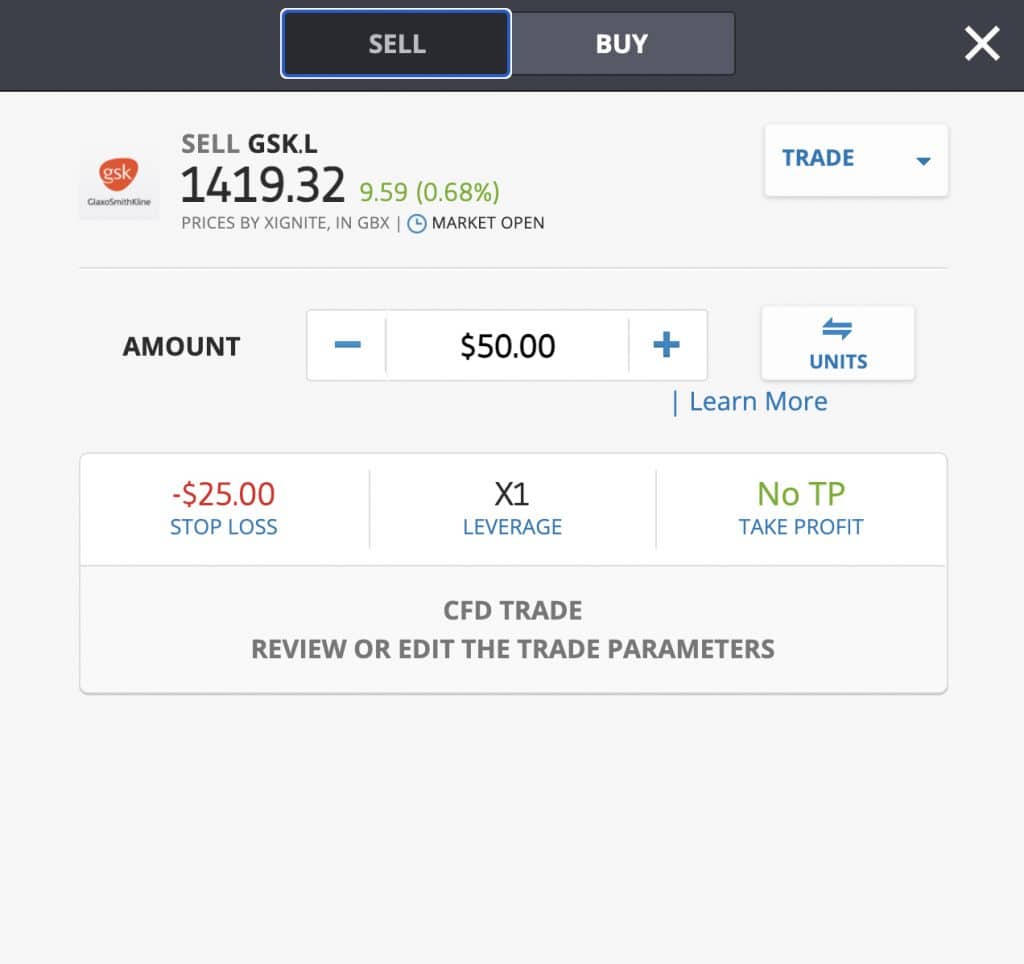Click the 1419.32 sell price
1024x964 pixels.
[263, 185]
